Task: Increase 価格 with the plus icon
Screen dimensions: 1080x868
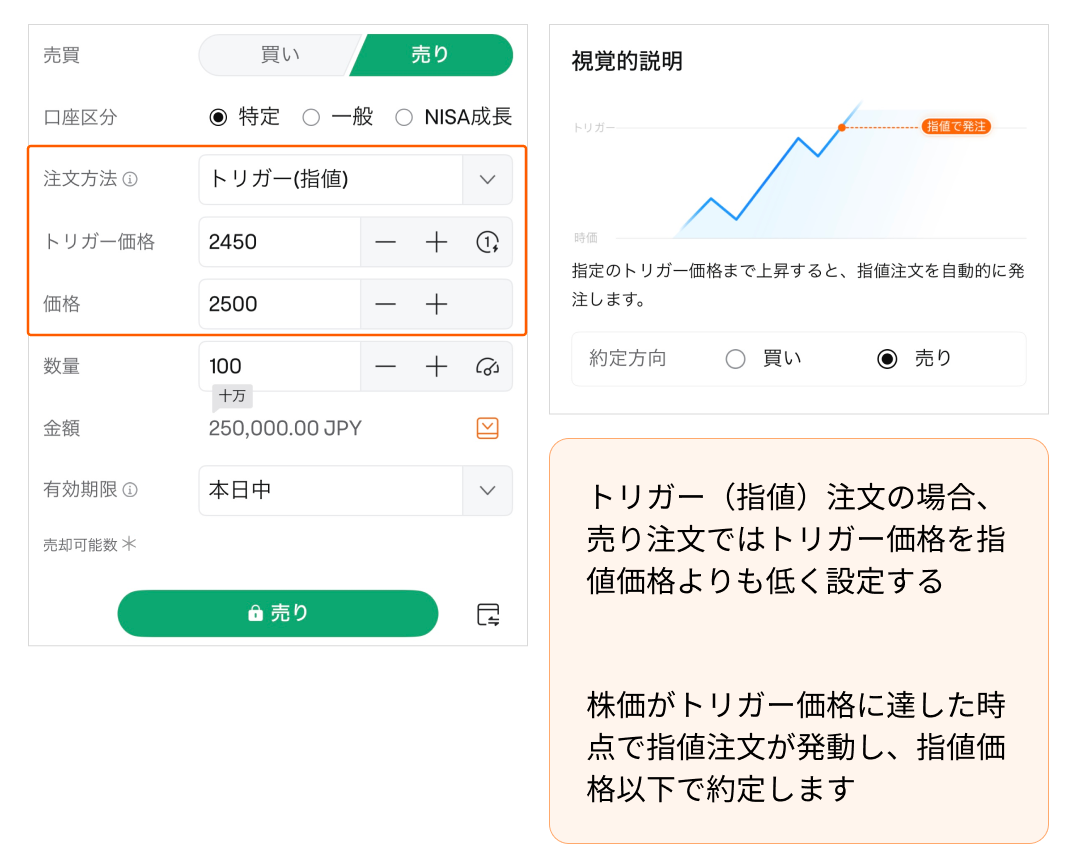Action: coord(436,304)
